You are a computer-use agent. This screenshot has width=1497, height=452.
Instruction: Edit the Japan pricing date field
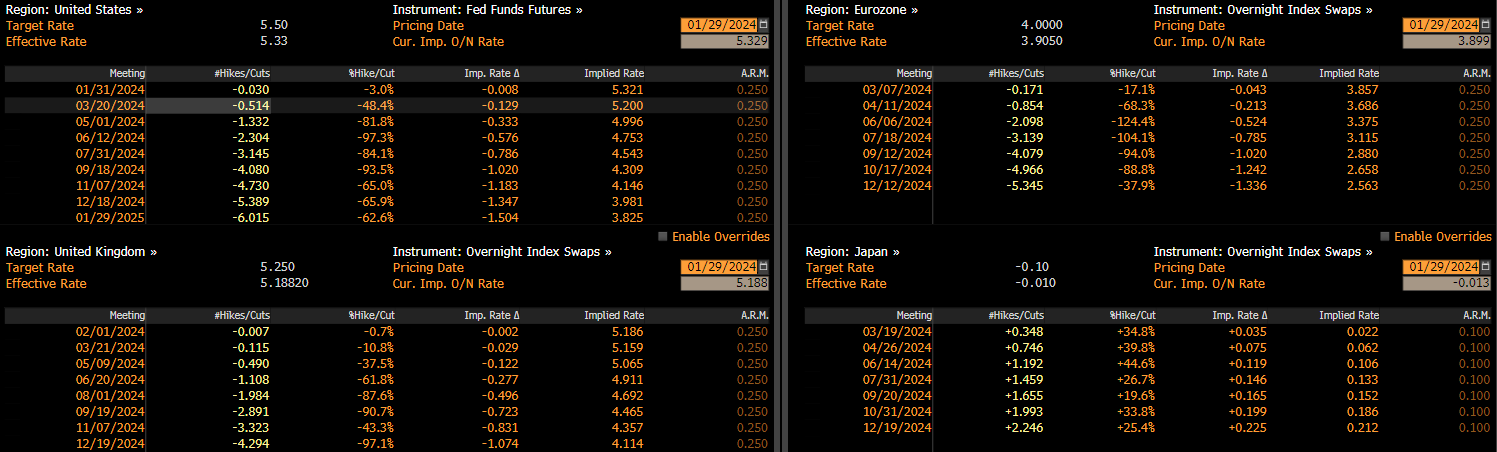click(x=1440, y=267)
